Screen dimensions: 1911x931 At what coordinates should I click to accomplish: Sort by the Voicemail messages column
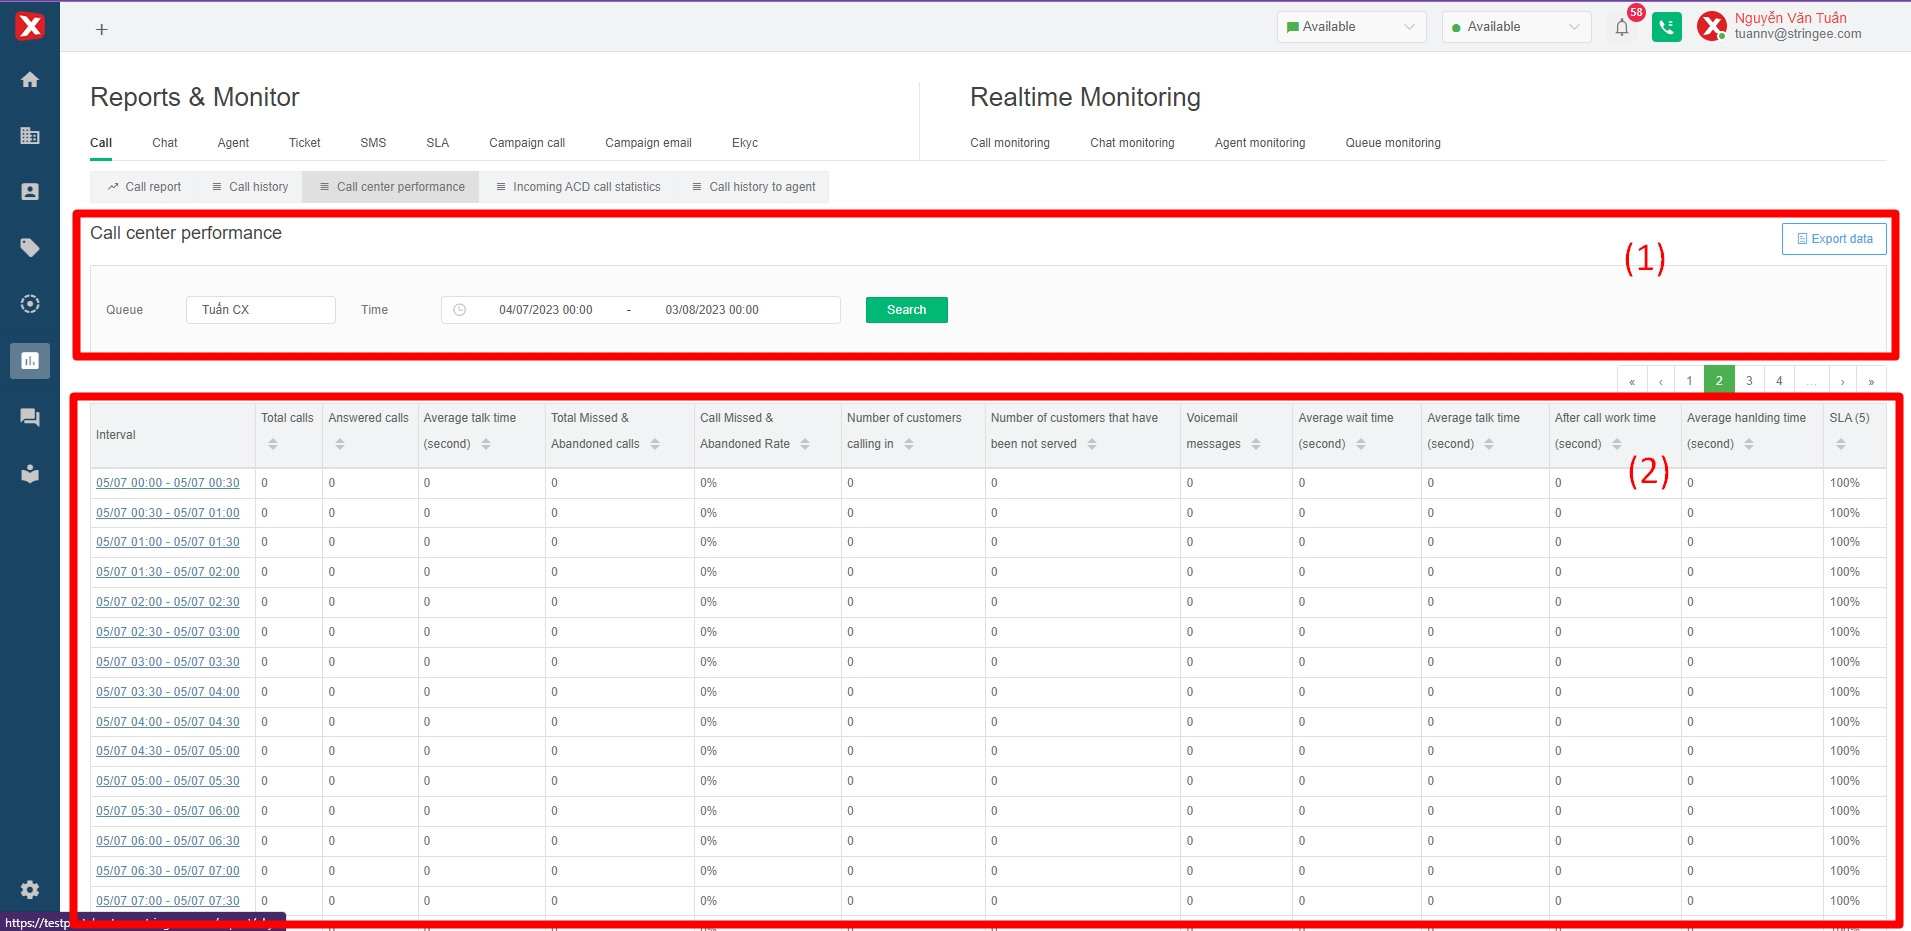[x=1256, y=444]
